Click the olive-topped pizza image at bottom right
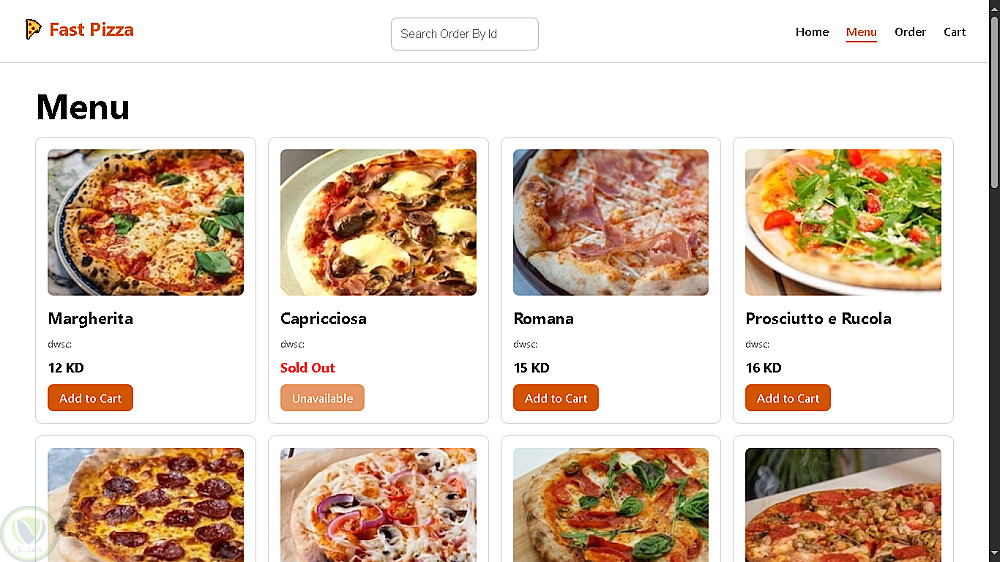The width and height of the screenshot is (1000, 562). pyautogui.click(x=843, y=504)
